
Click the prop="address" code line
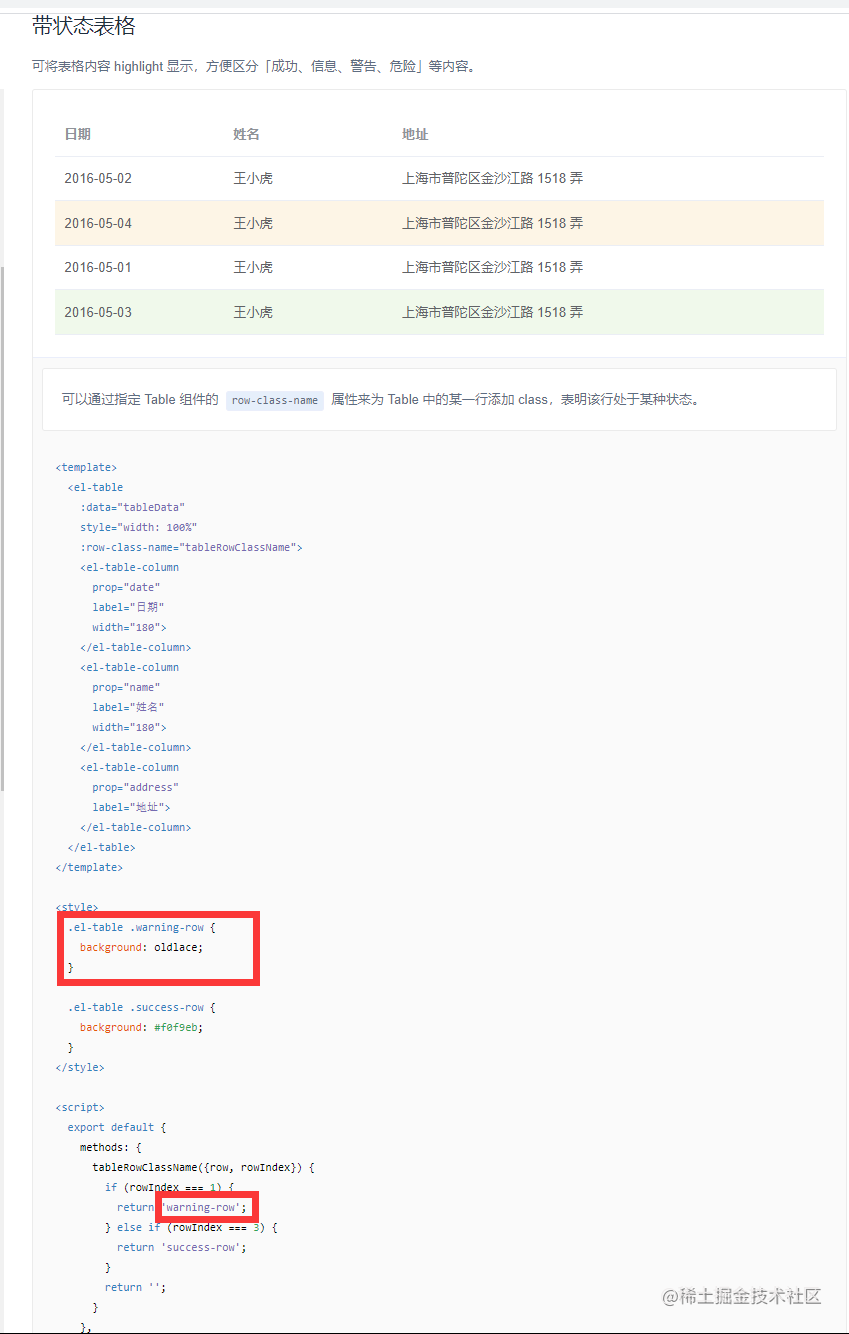[x=136, y=787]
